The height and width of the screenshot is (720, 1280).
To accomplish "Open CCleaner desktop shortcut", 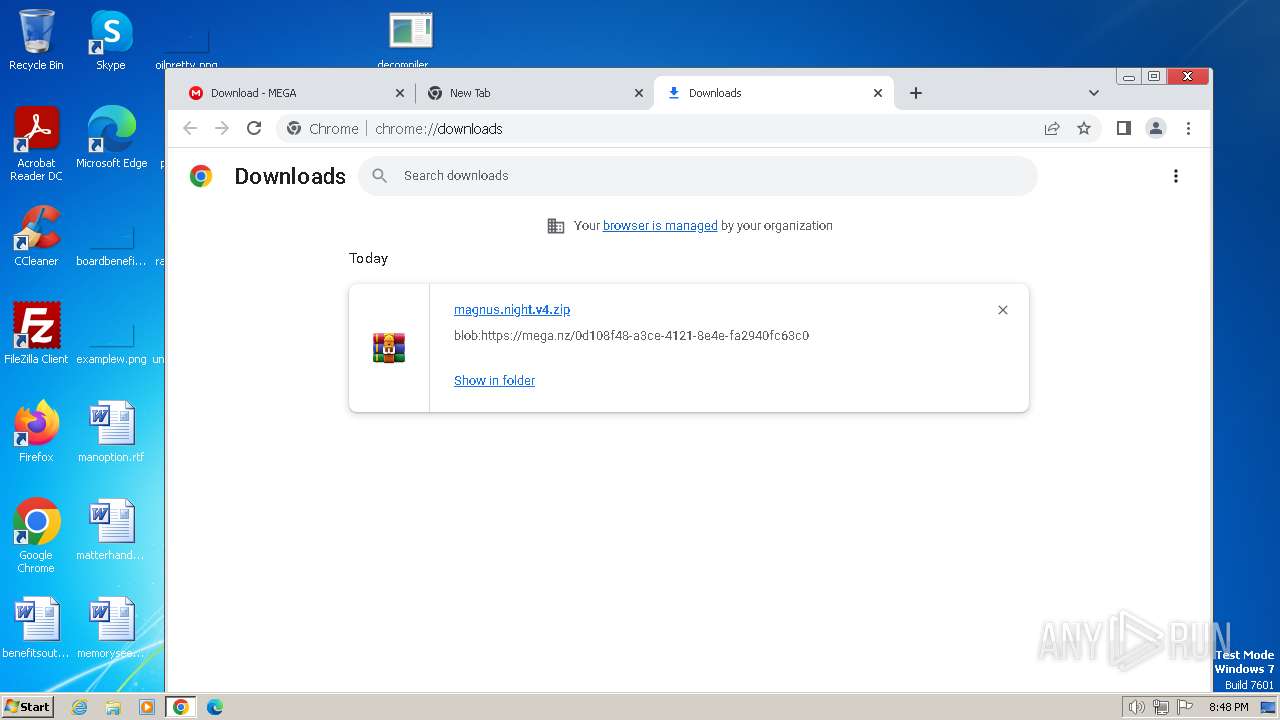I will 36,236.
